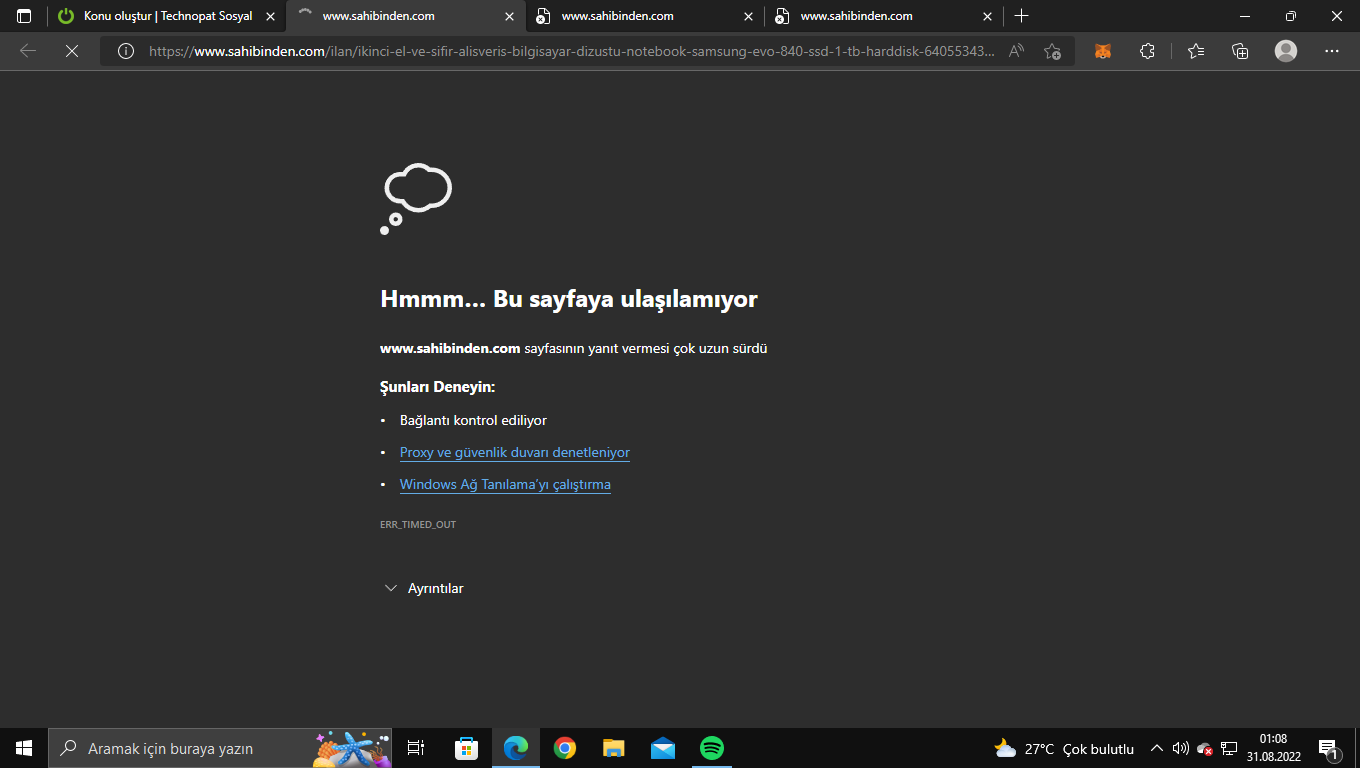
Task: Open the Favorites list
Action: point(1196,51)
